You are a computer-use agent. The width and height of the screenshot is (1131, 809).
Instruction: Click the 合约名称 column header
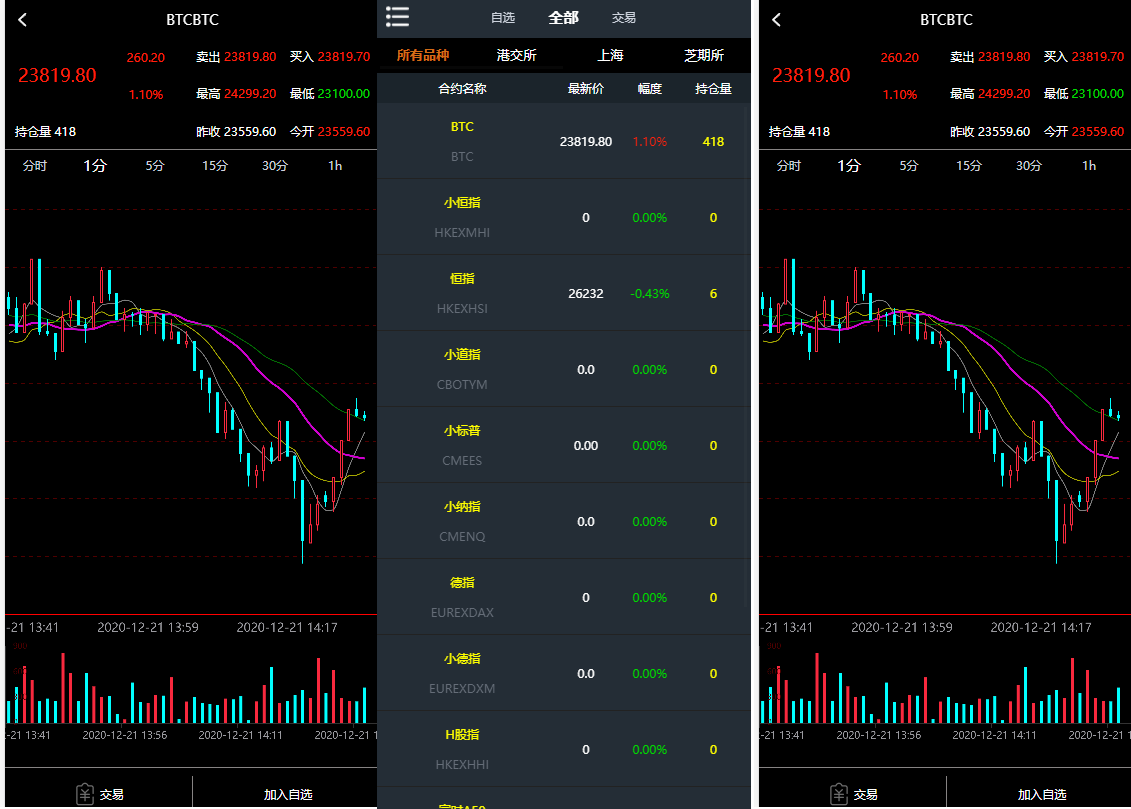462,89
